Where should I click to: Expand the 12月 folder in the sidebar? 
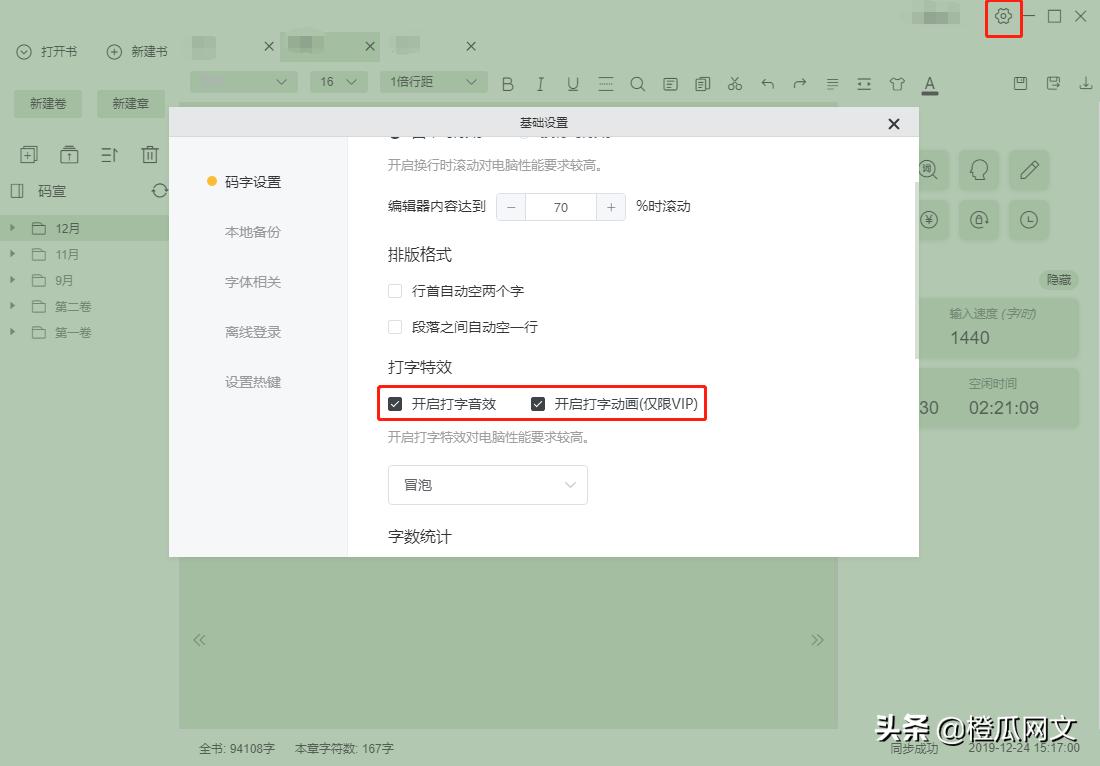(x=12, y=228)
